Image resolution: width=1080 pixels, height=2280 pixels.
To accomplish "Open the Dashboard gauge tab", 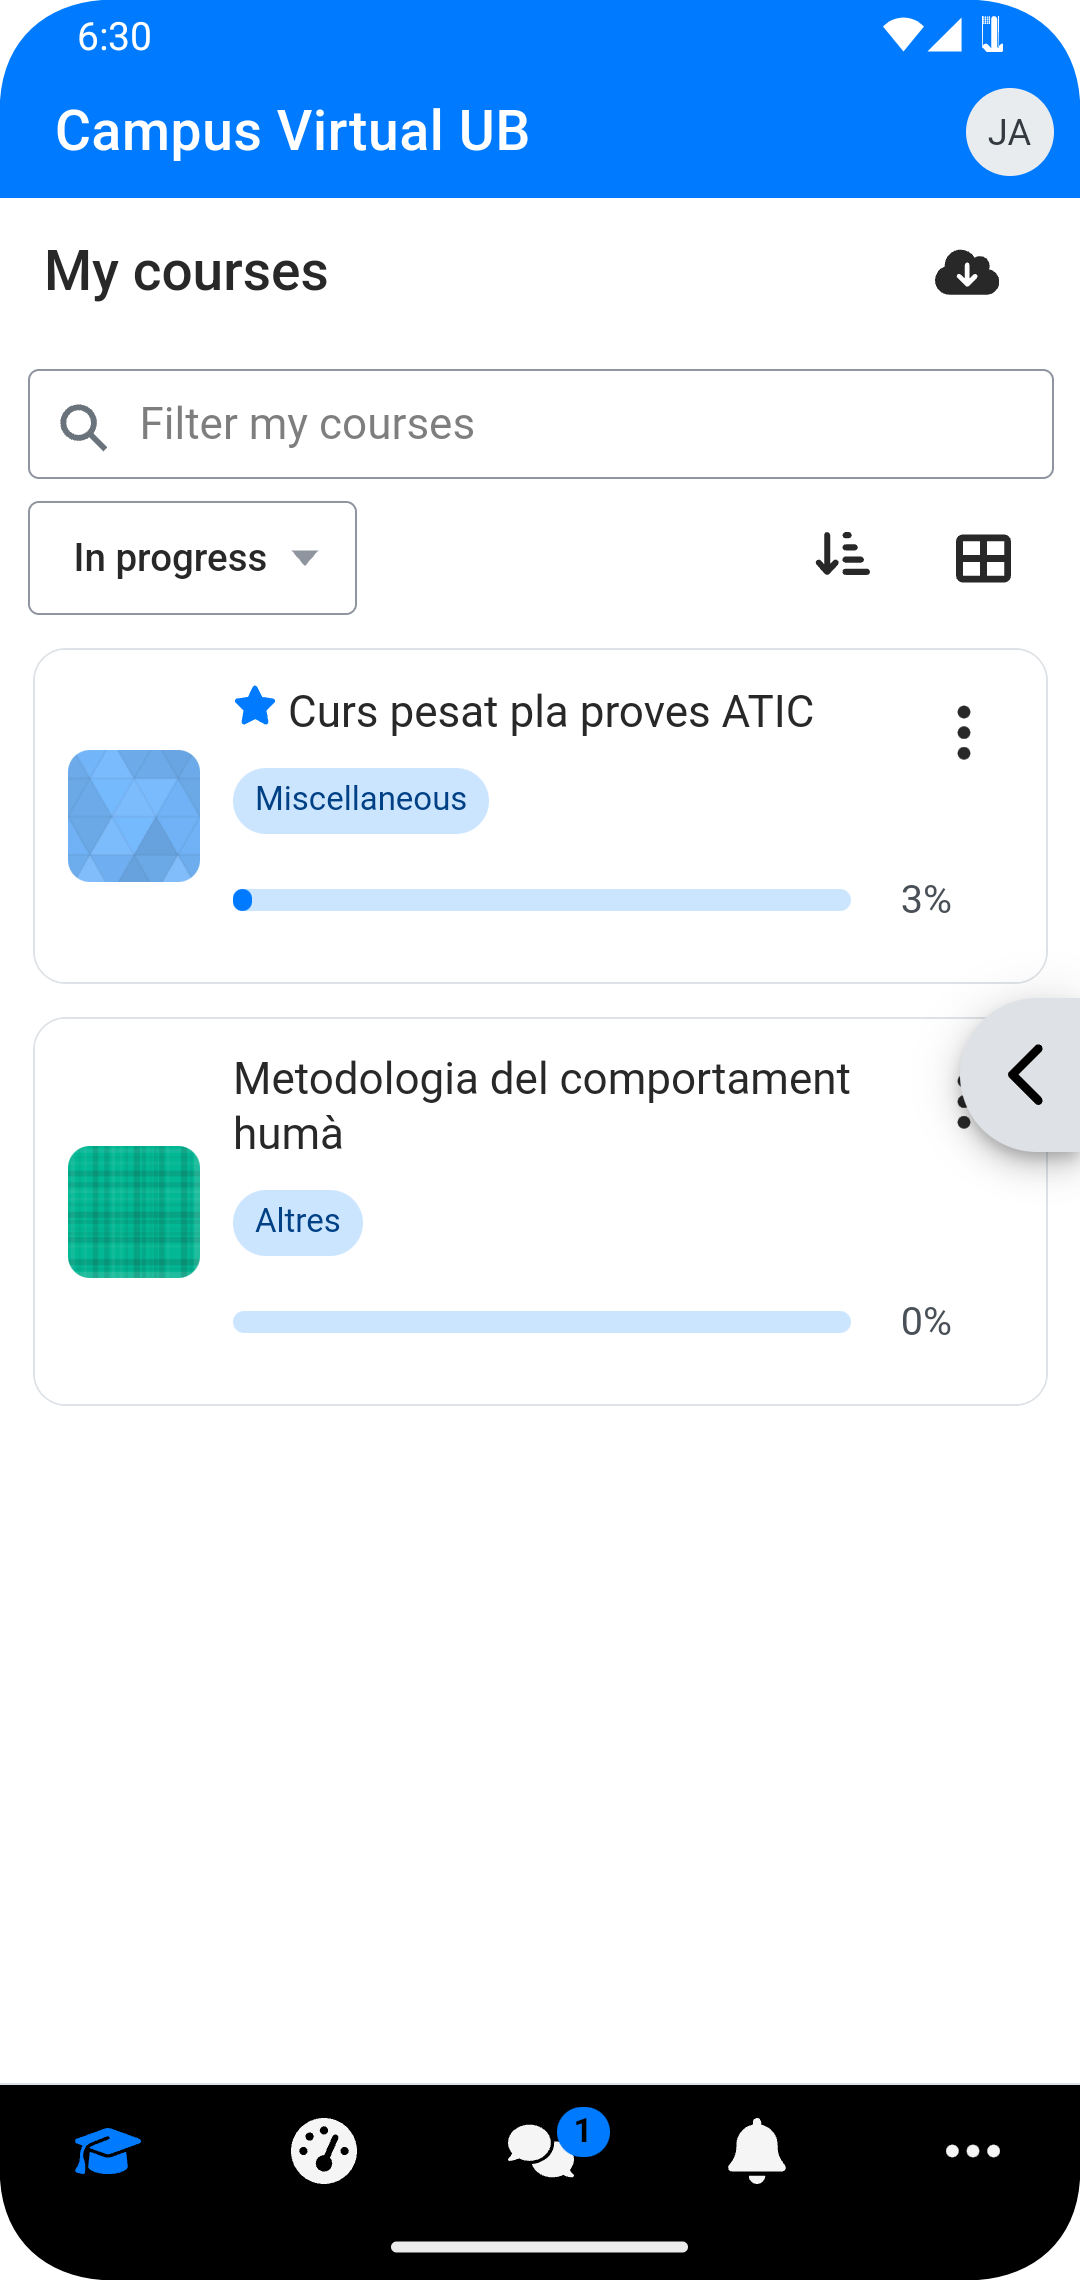I will (x=324, y=2150).
